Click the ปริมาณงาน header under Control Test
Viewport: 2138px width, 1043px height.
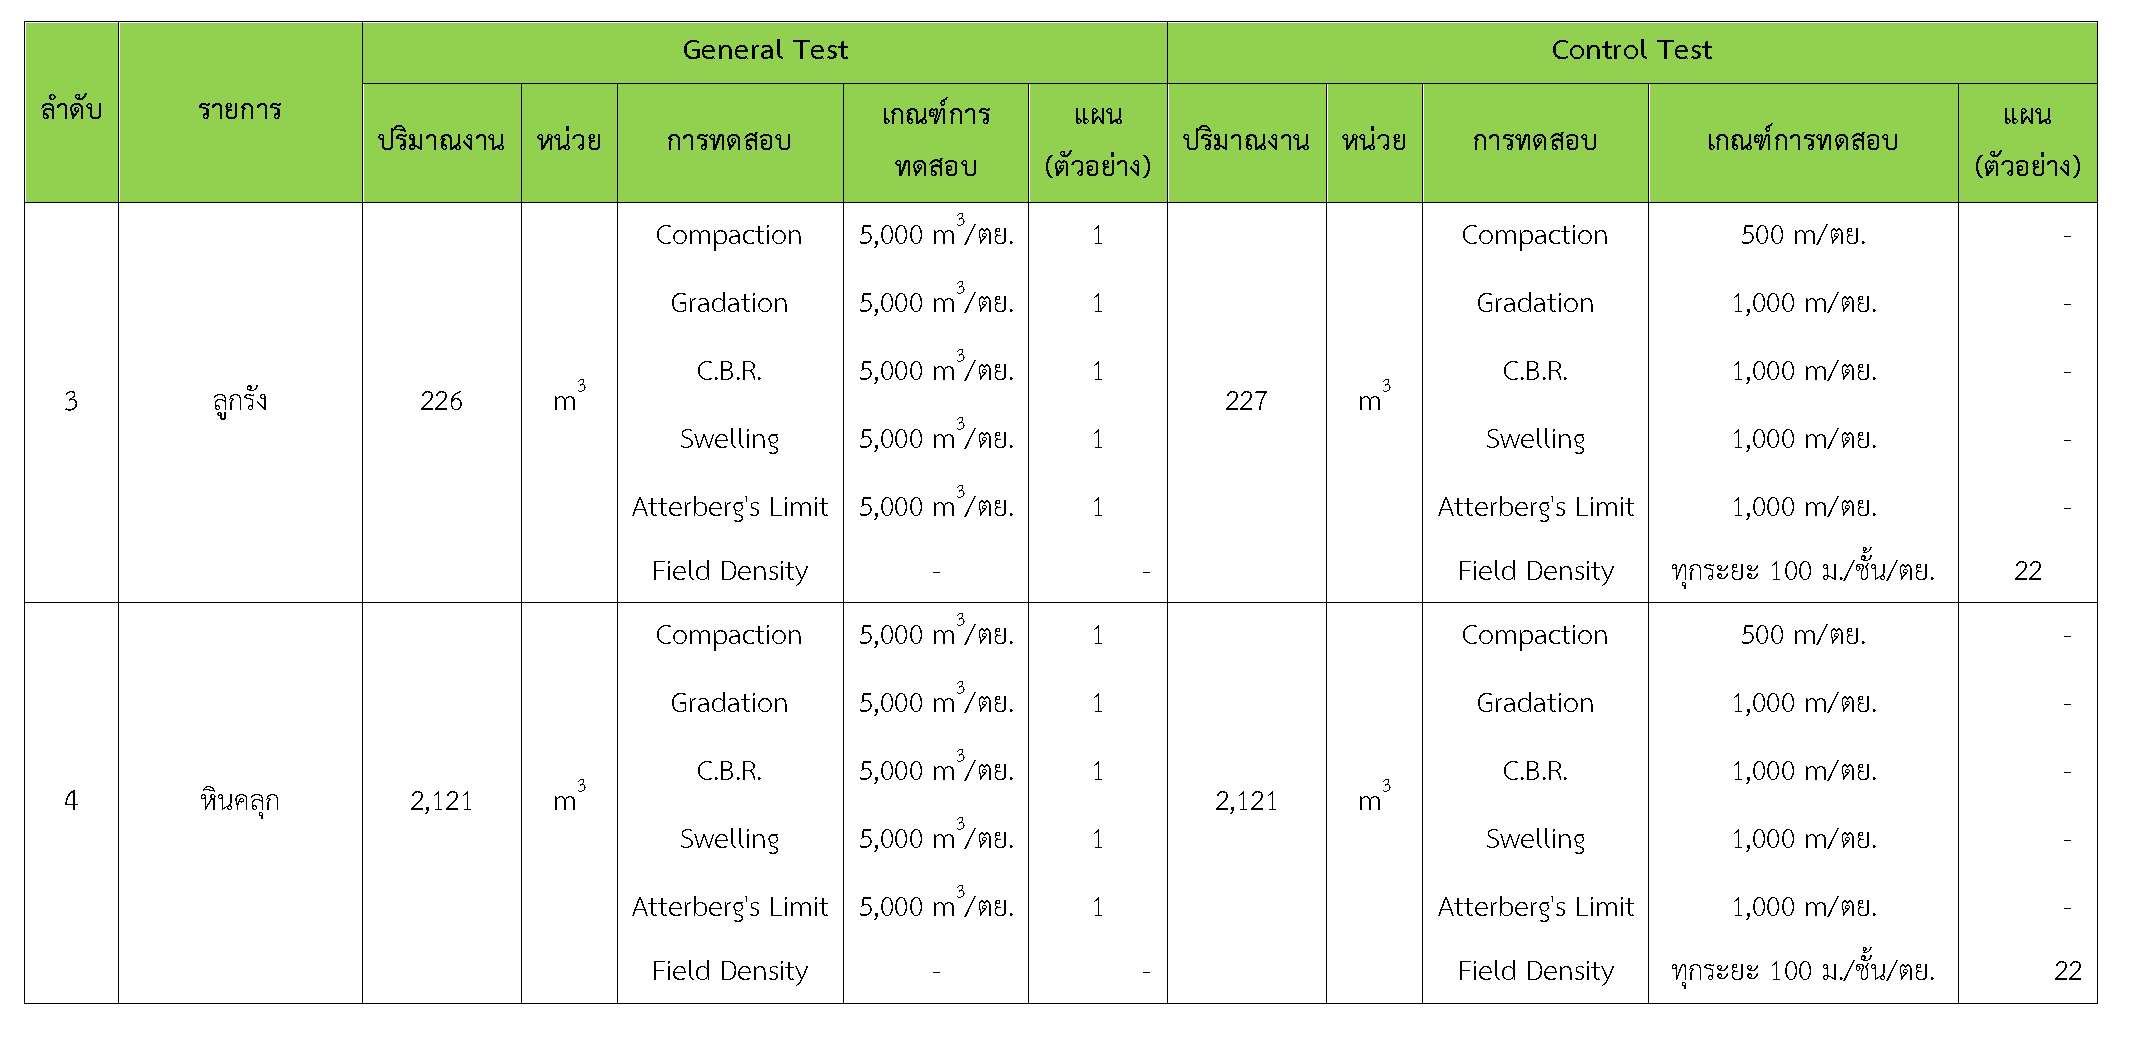tap(1246, 141)
